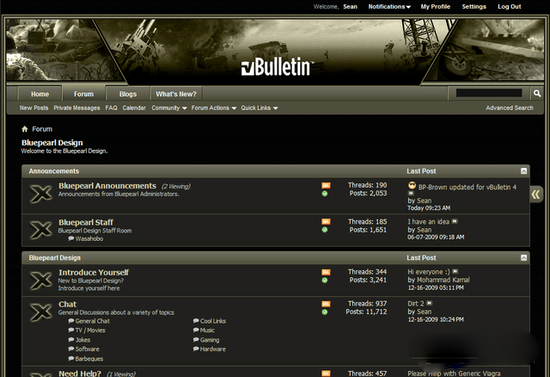Go to last post icon next to Dirt 2
This screenshot has height=377, width=550.
coord(429,303)
